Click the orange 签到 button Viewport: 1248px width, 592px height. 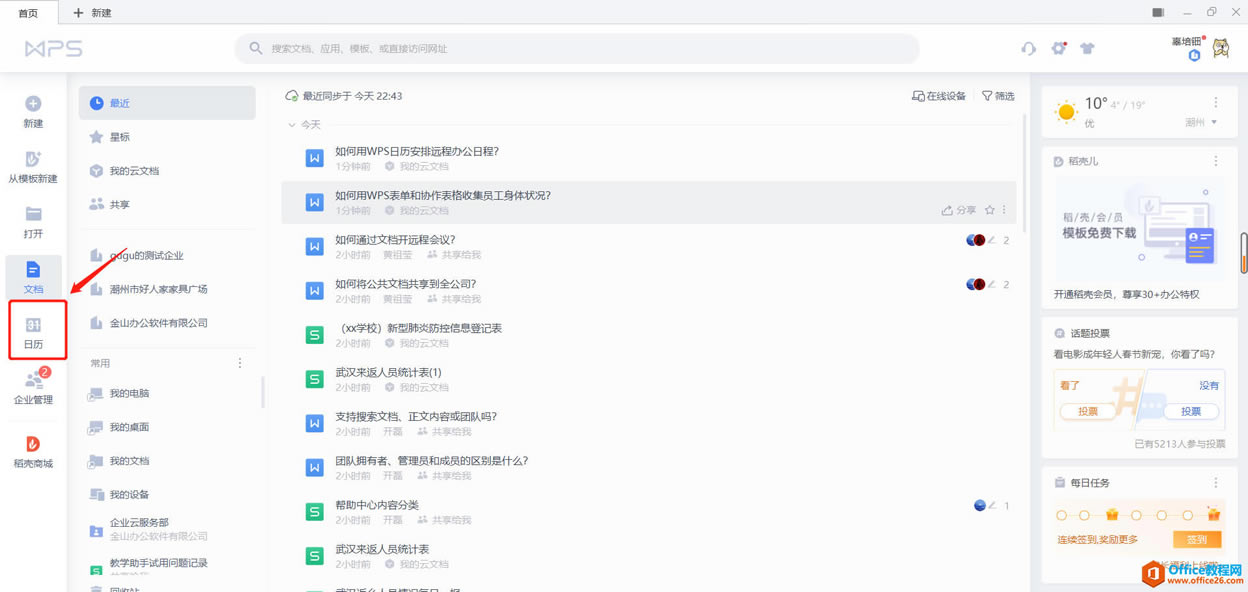click(1197, 540)
